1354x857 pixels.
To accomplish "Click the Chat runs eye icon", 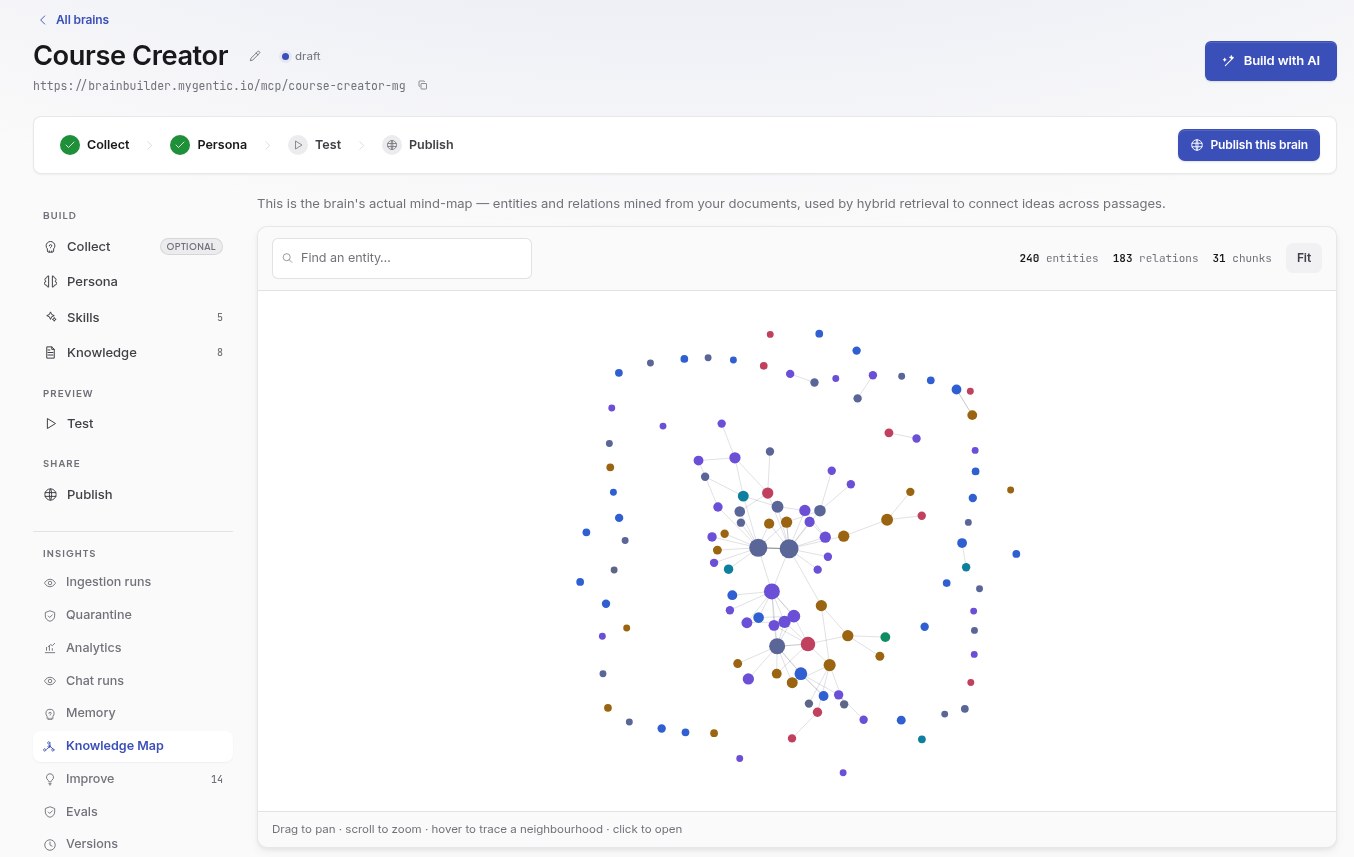I will tap(50, 681).
